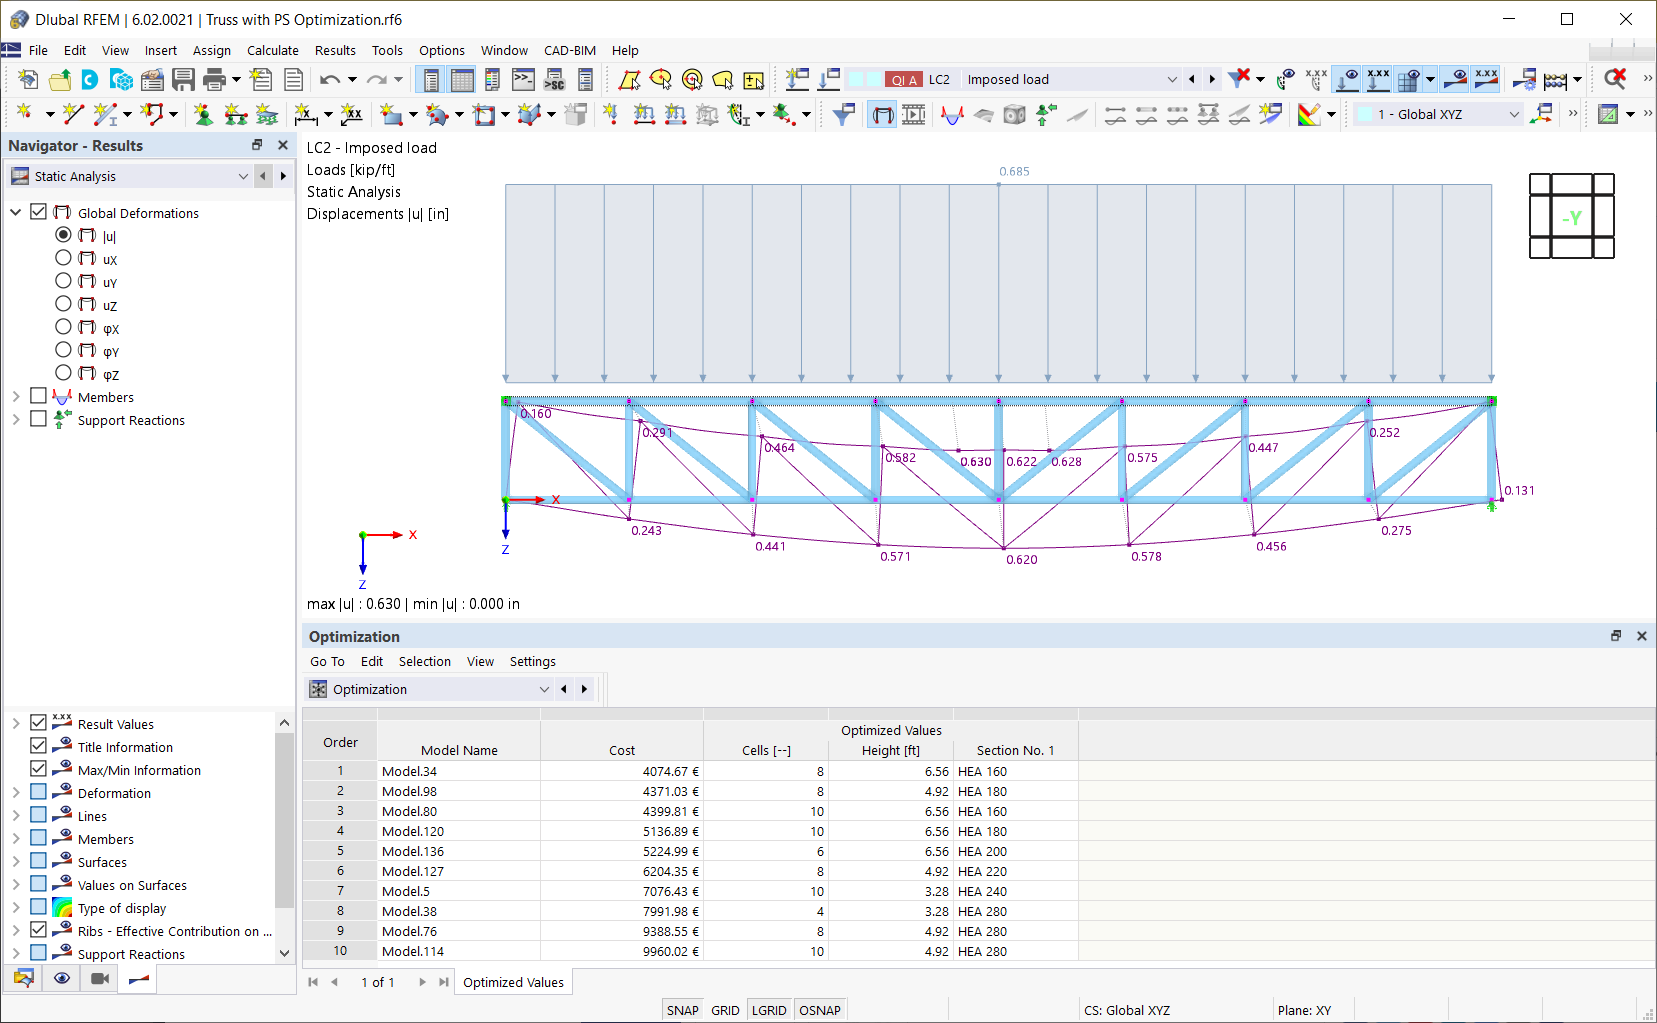
Task: Open the Navigator Views tab camera icon
Action: (x=100, y=979)
